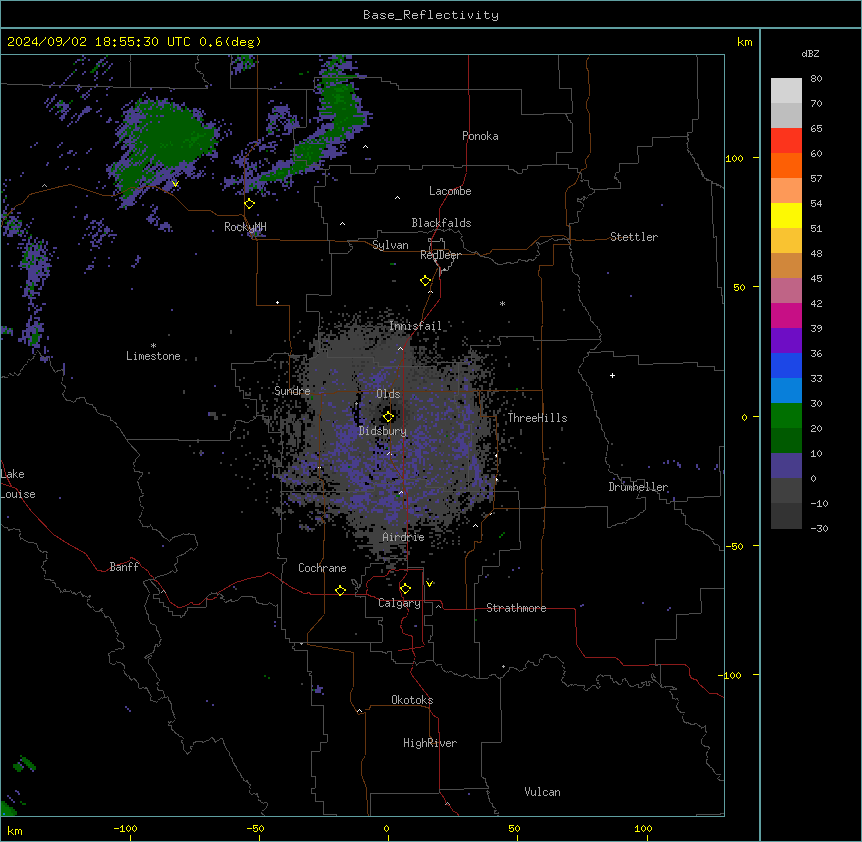
Task: Select the Strathmore city label
Action: [x=516, y=608]
